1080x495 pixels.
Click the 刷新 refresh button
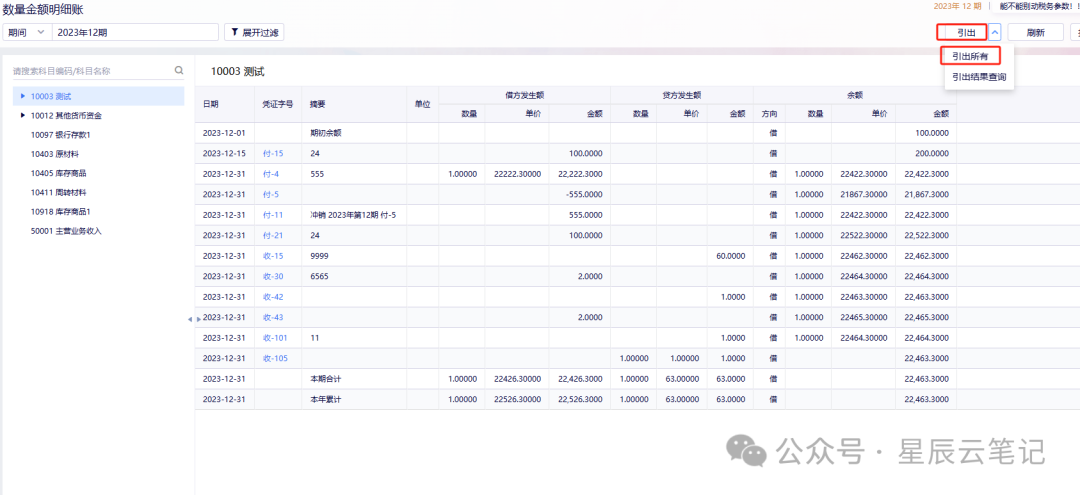click(1035, 32)
